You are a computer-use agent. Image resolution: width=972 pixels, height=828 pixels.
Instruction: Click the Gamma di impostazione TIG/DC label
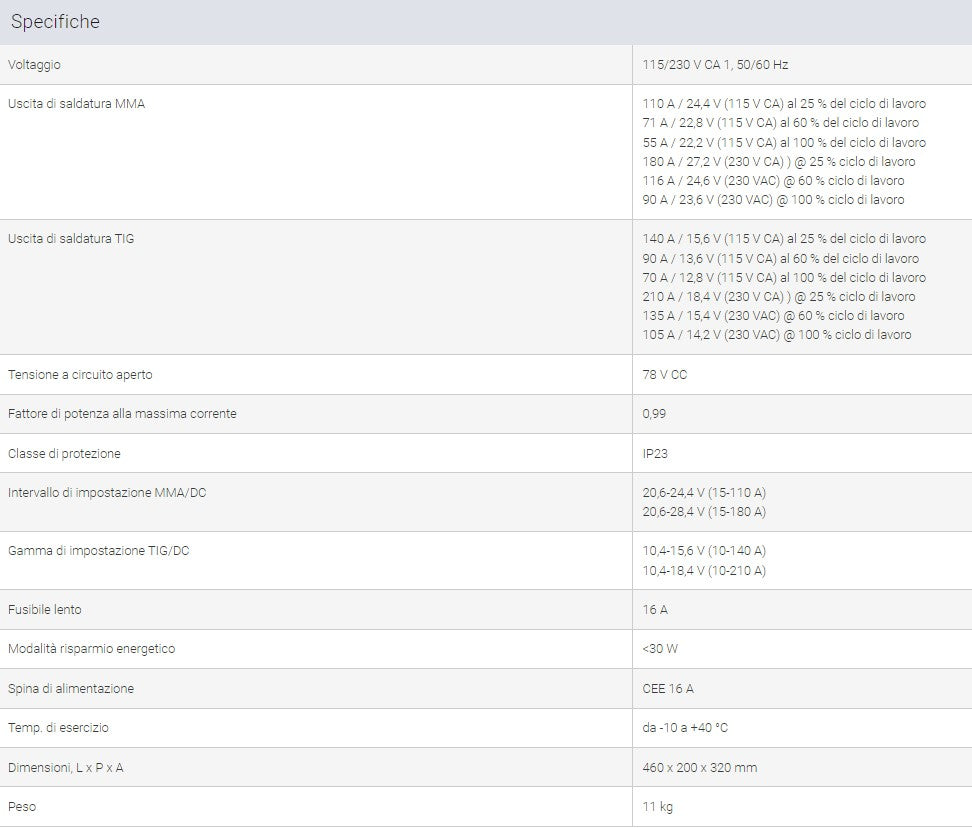click(x=99, y=550)
